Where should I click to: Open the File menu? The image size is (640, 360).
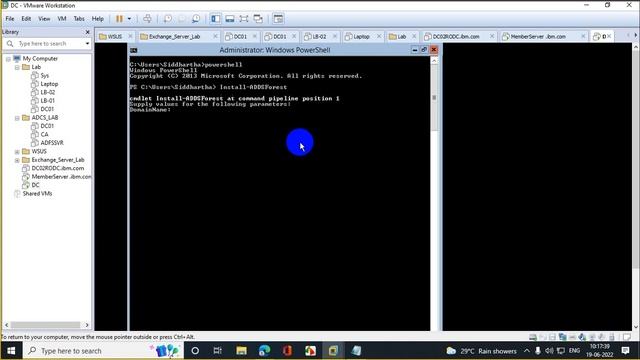click(10, 19)
